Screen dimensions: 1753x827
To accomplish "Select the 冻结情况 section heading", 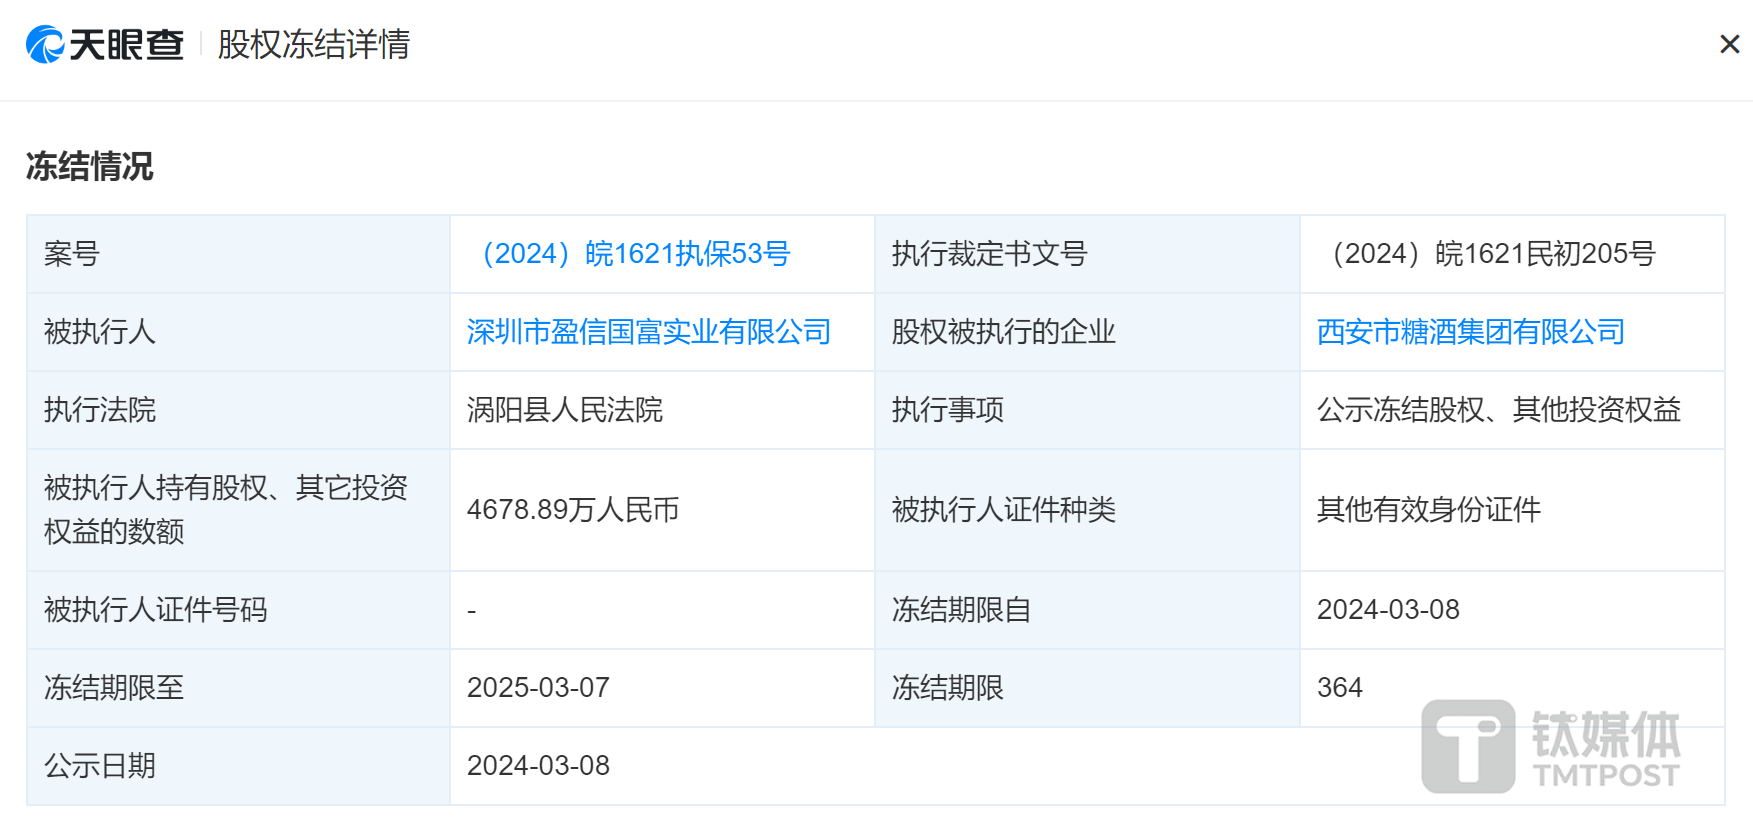I will pos(89,166).
